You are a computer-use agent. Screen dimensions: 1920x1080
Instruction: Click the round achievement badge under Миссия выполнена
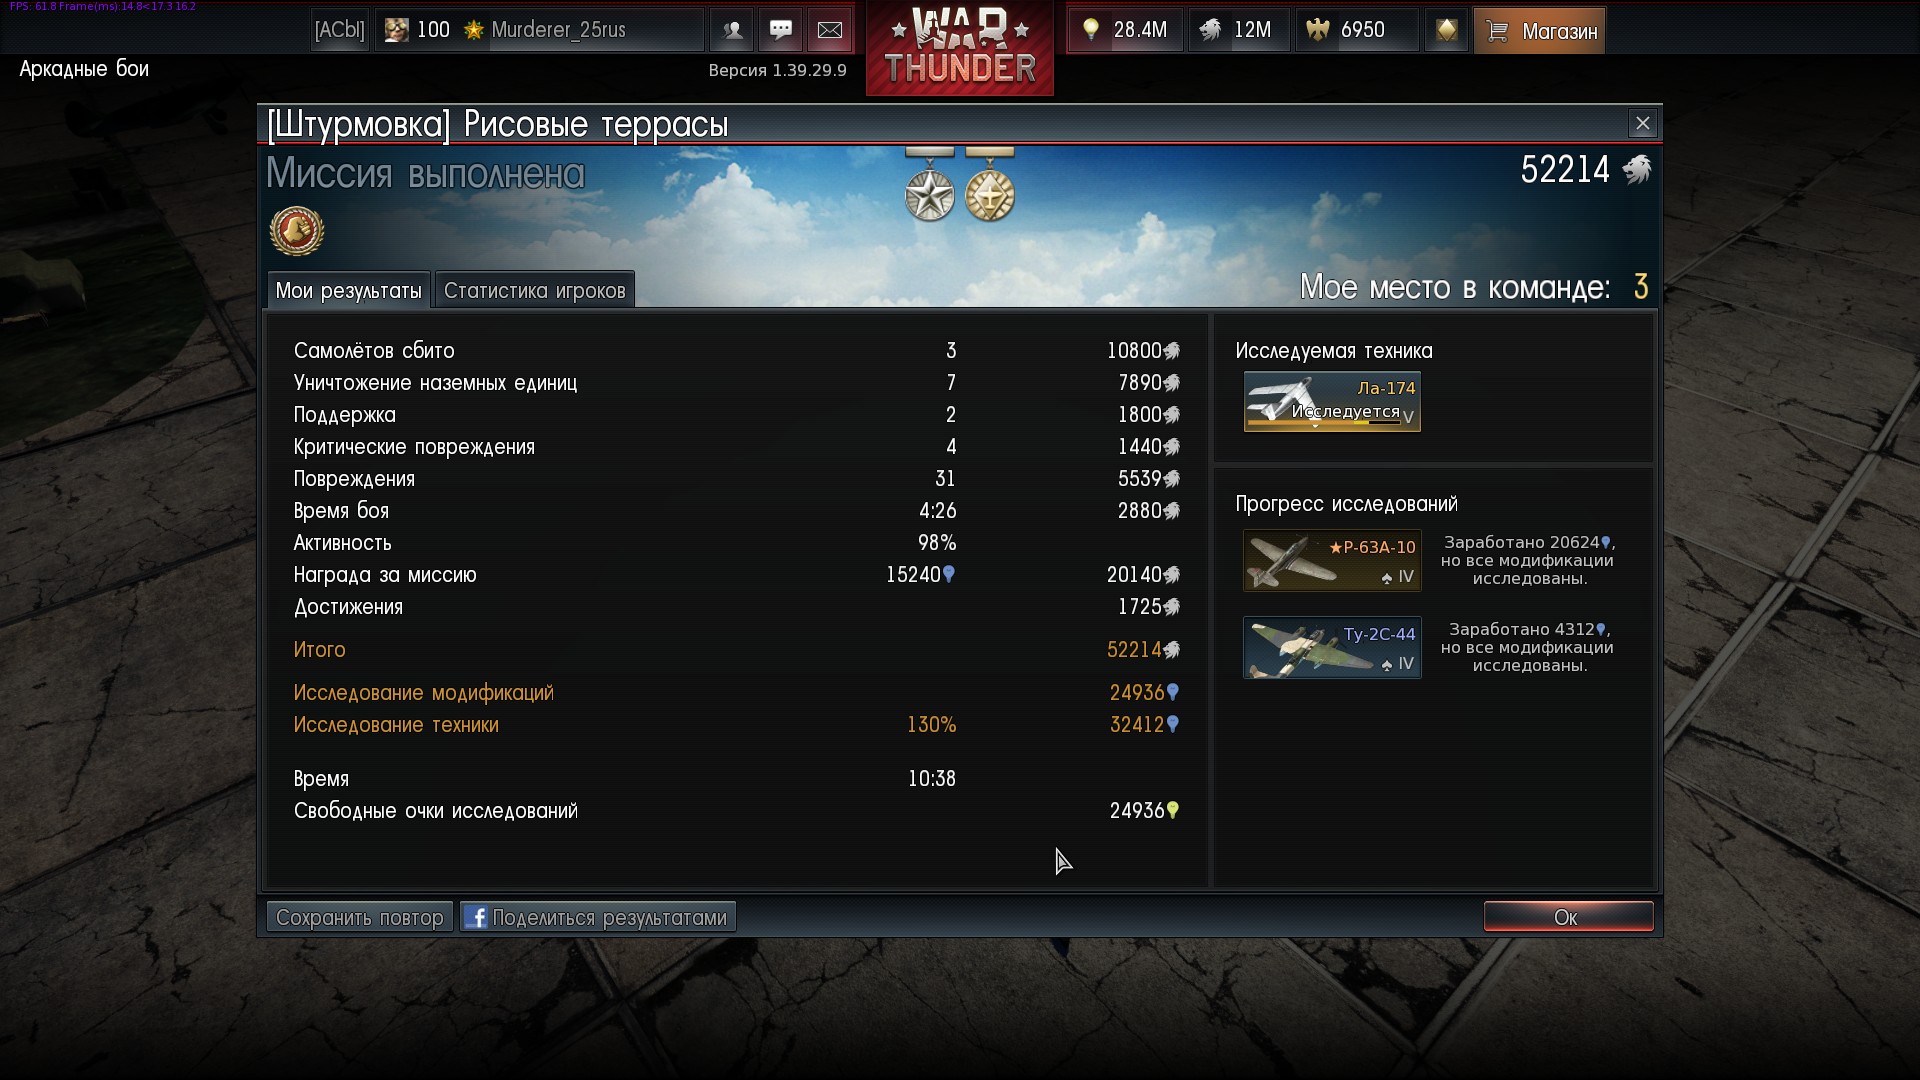pos(297,231)
